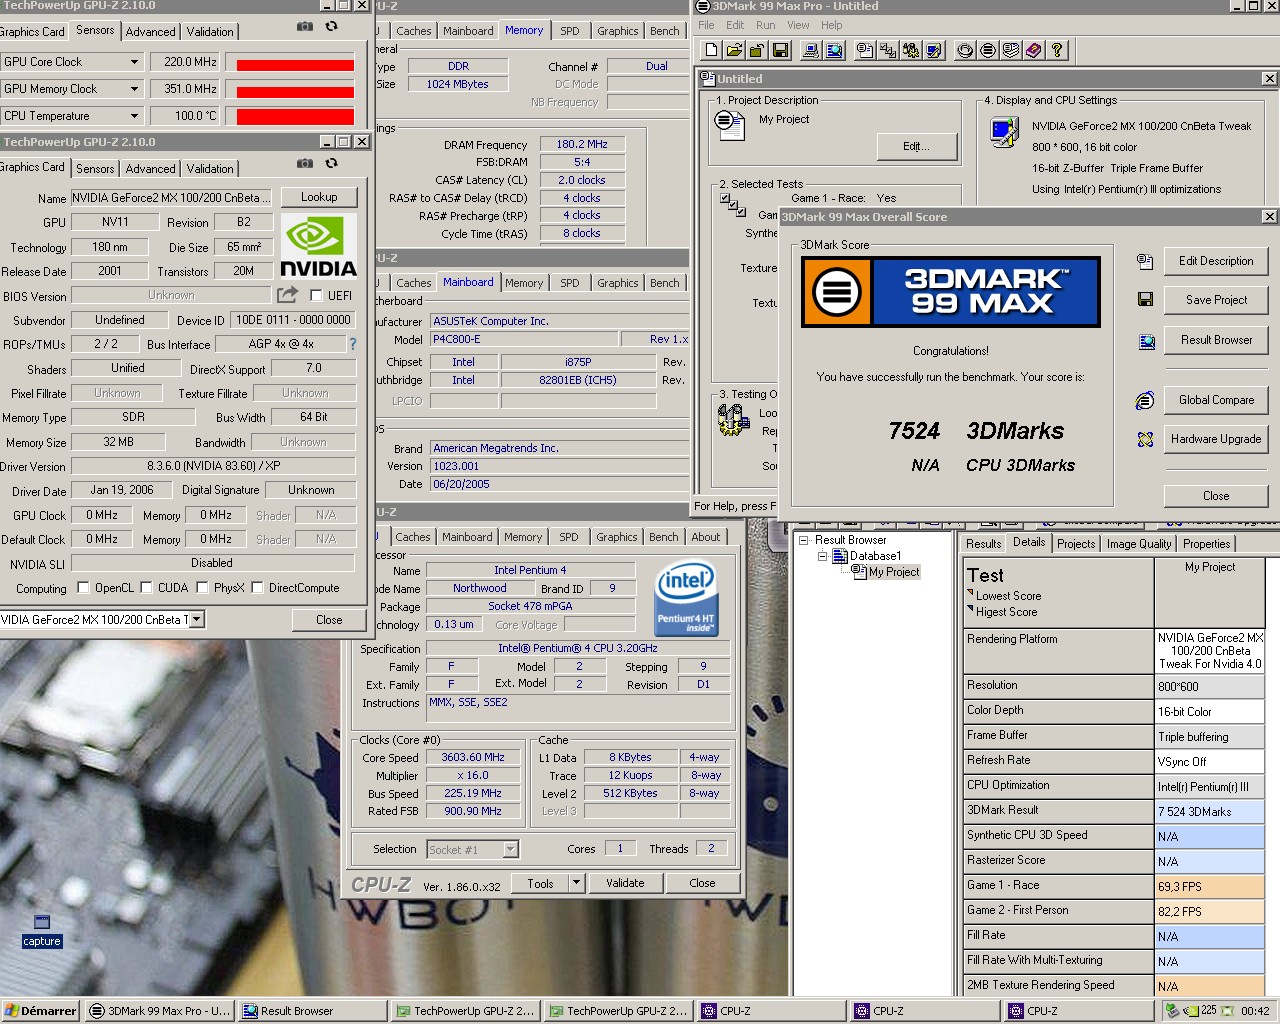Open the Run menu in 3DMark
The image size is (1280, 1024).
click(x=765, y=25)
